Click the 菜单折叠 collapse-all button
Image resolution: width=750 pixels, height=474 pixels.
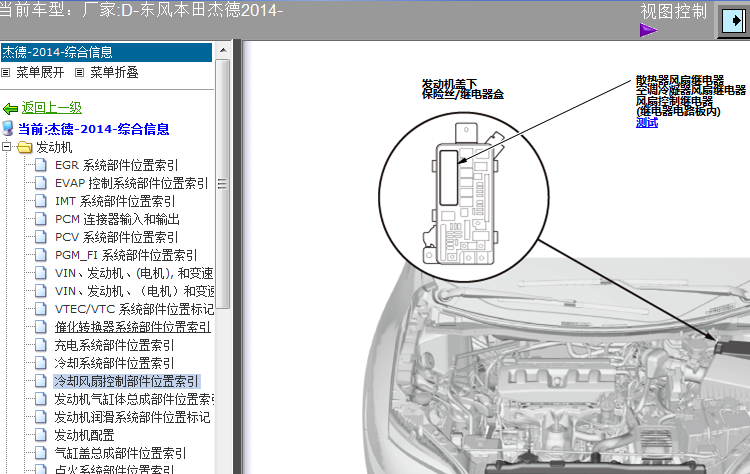pos(114,72)
